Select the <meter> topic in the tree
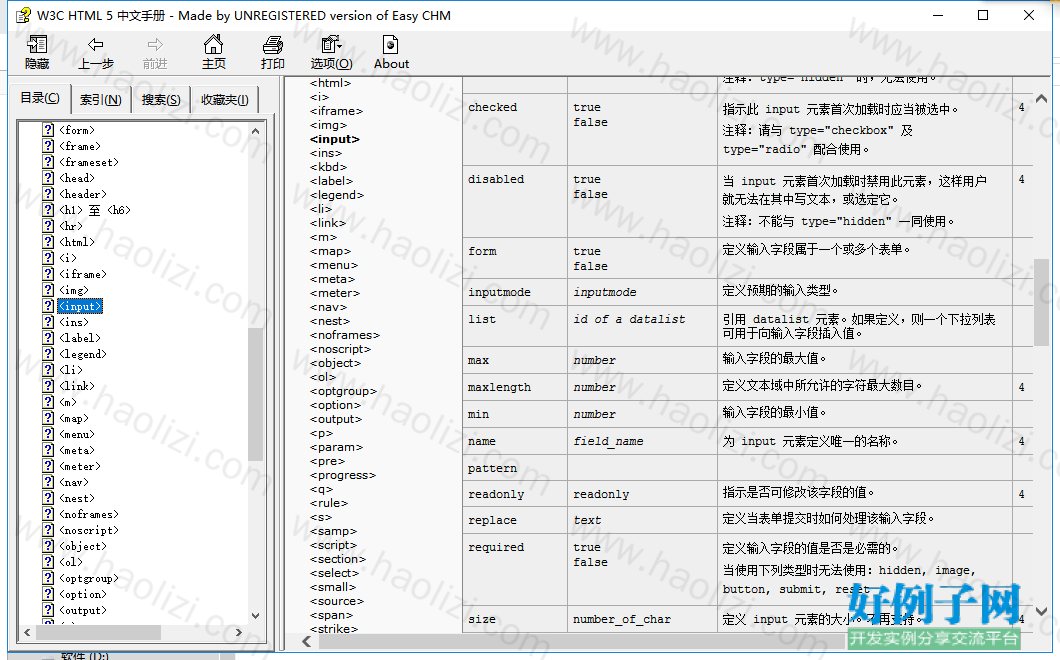This screenshot has height=660, width=1060. (80, 467)
